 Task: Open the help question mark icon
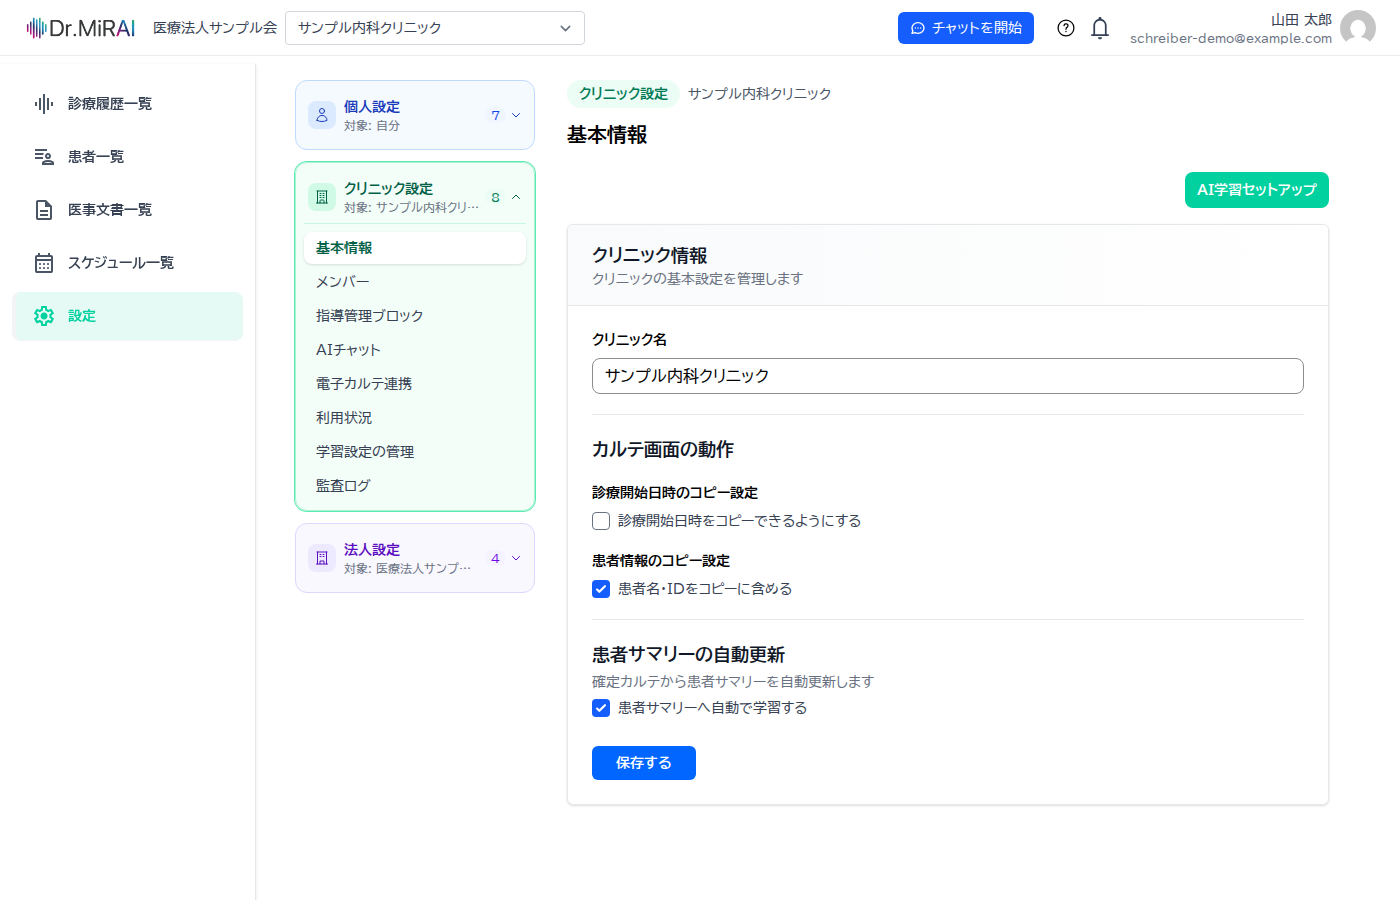1066,28
